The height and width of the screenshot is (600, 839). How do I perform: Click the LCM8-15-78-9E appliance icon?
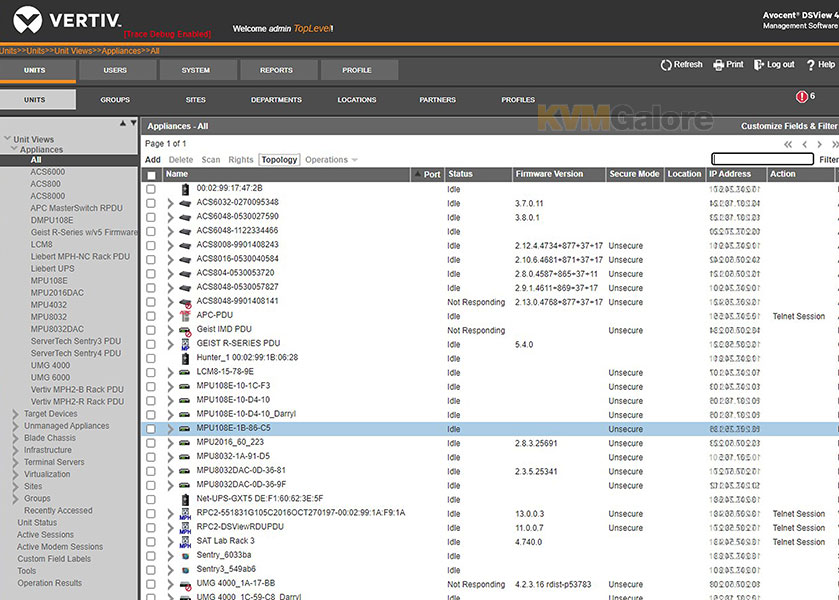point(185,372)
